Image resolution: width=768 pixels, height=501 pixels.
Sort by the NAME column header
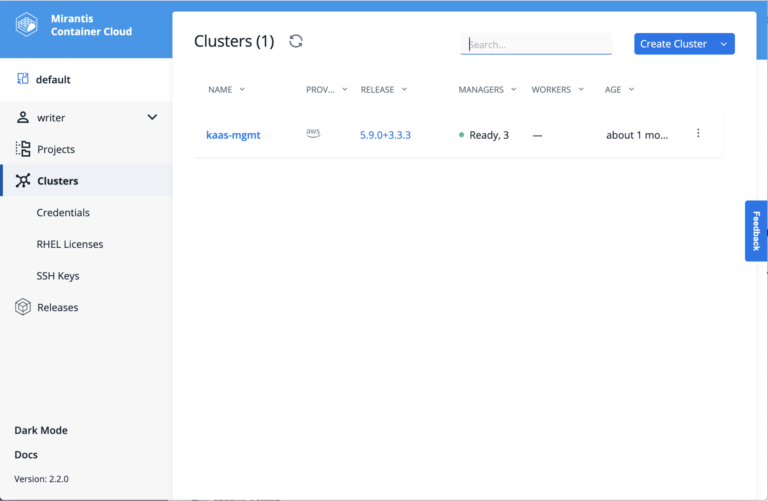pyautogui.click(x=220, y=90)
